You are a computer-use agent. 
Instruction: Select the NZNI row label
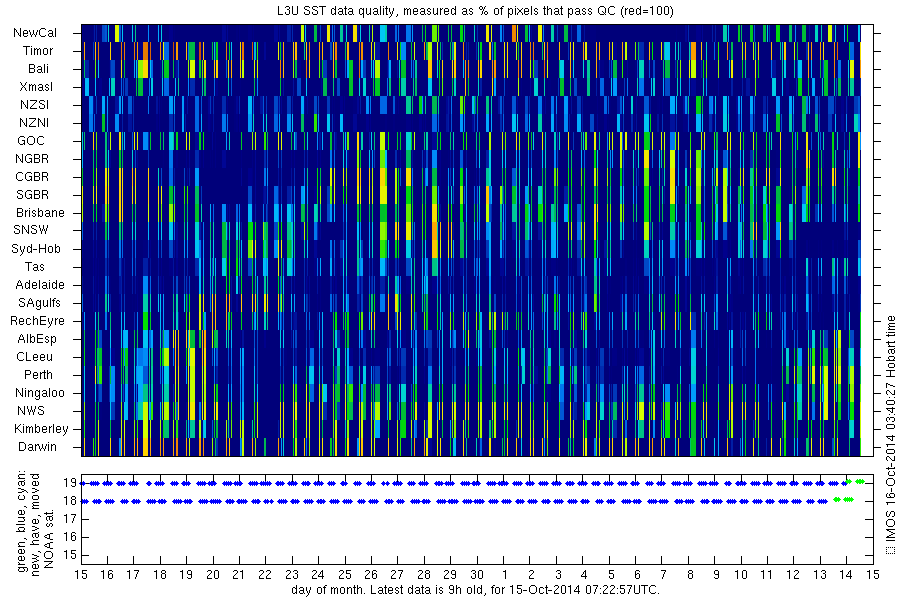point(34,123)
